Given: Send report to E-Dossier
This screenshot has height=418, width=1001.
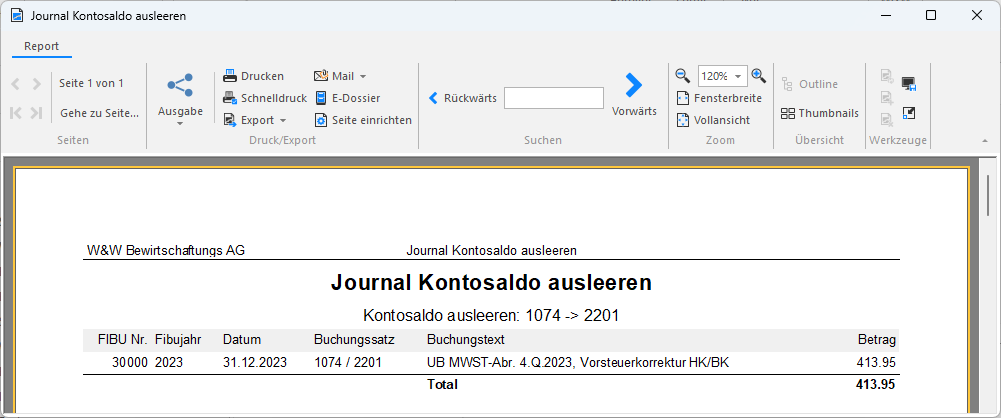Looking at the screenshot, I should (x=347, y=98).
